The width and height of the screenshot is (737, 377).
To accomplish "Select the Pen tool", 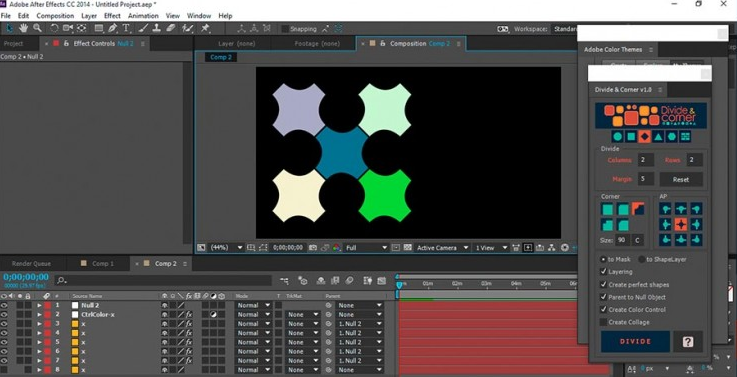I will point(113,28).
